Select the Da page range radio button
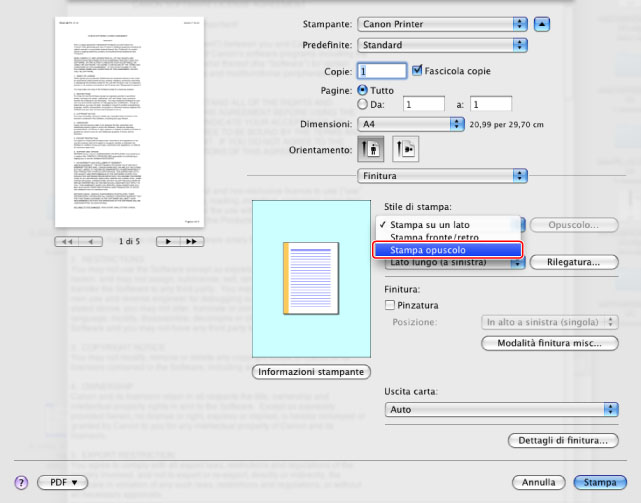The image size is (641, 503). pyautogui.click(x=363, y=103)
